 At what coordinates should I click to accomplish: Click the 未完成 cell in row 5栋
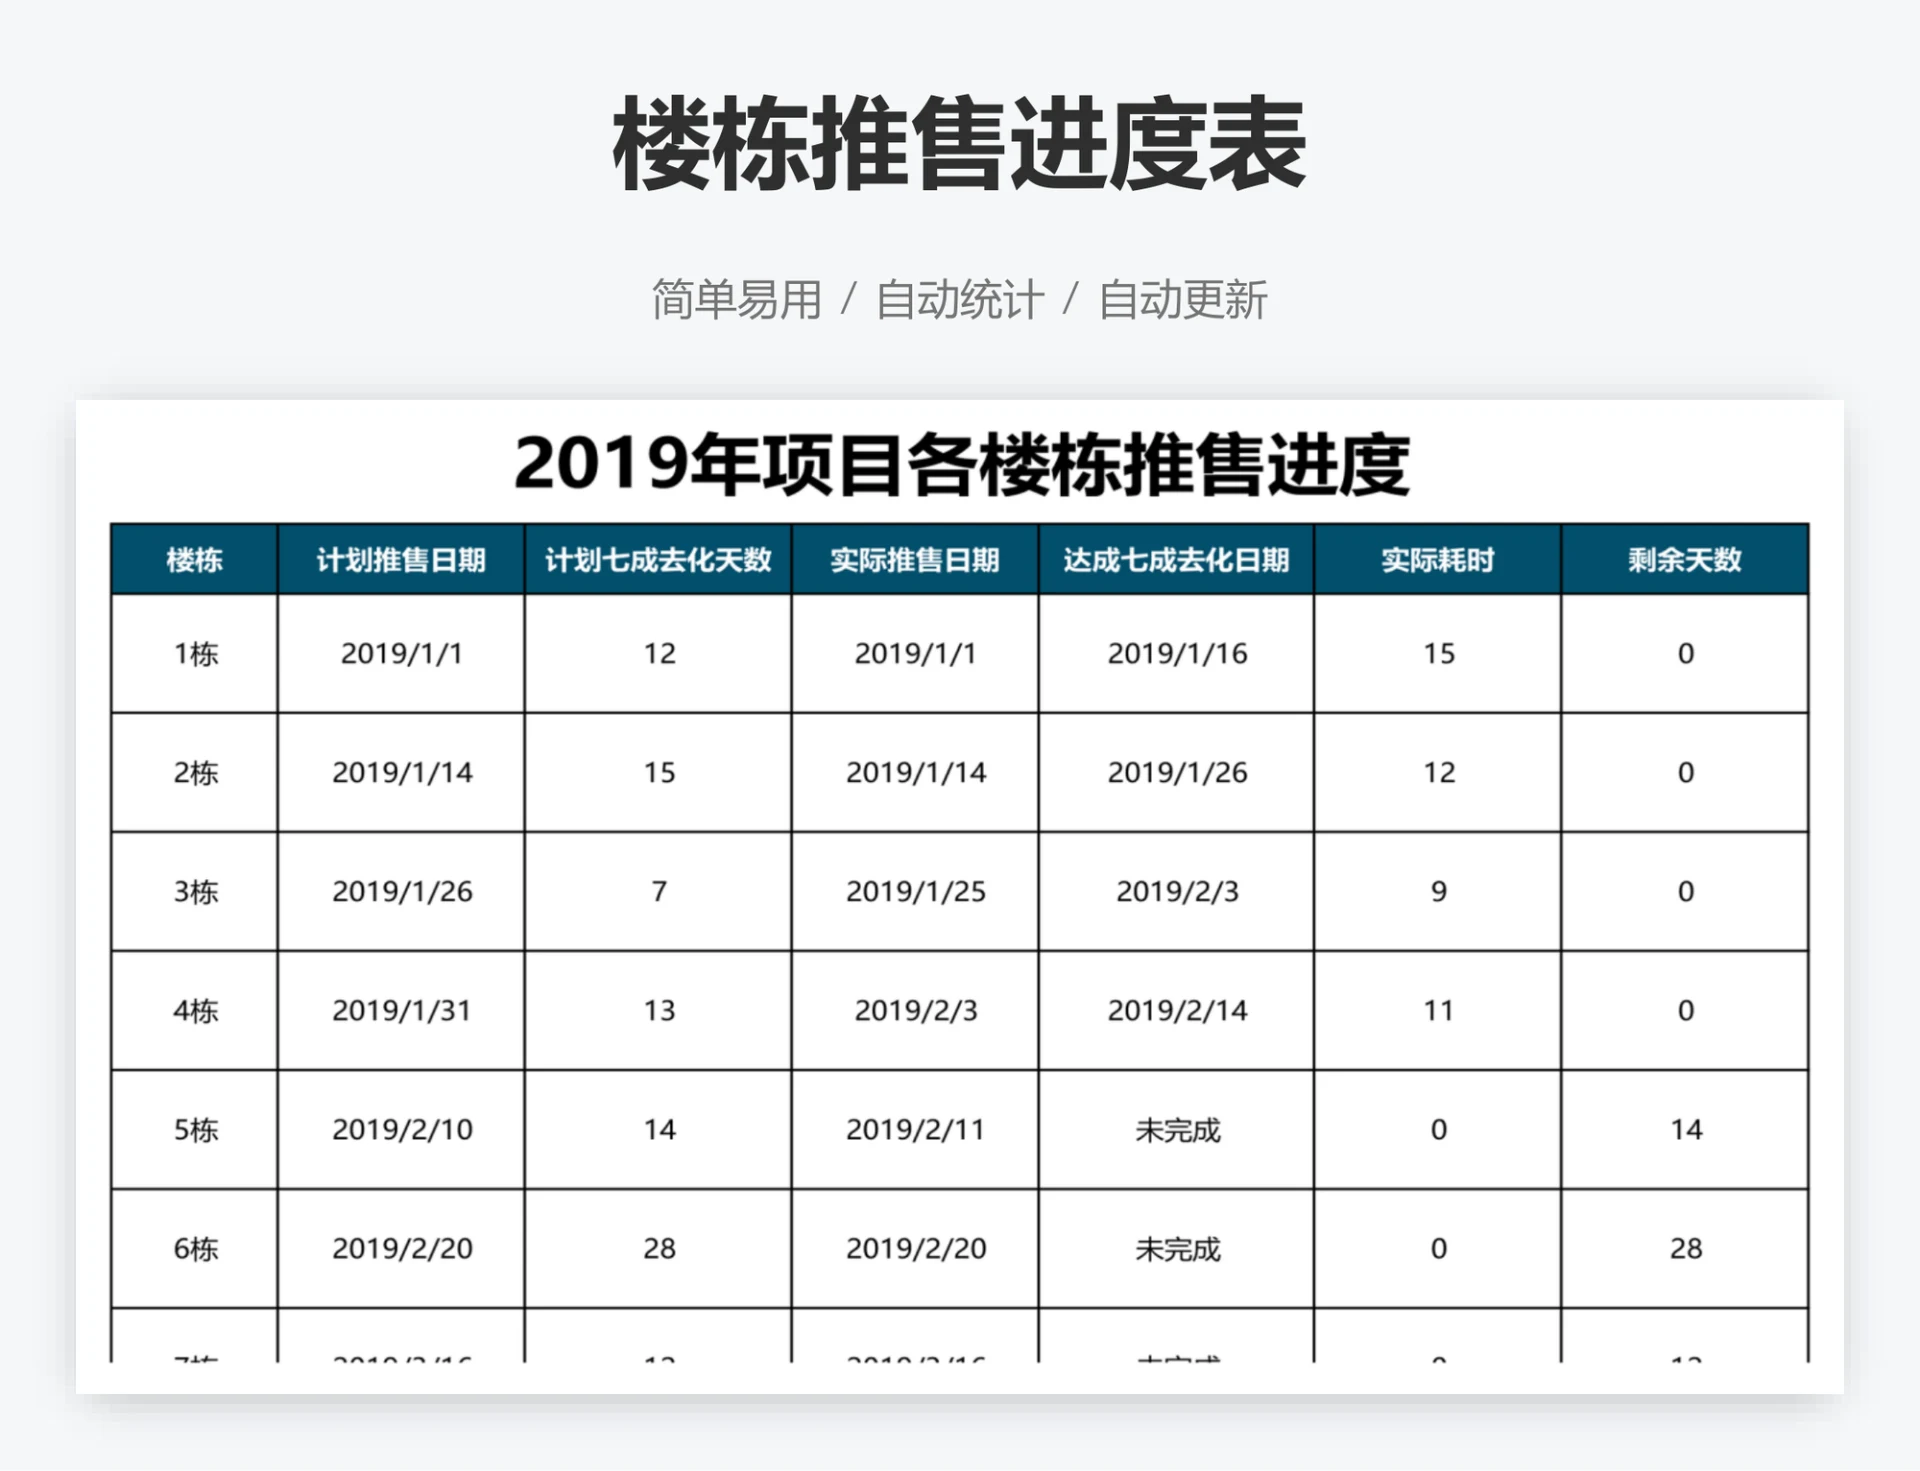1175,1130
